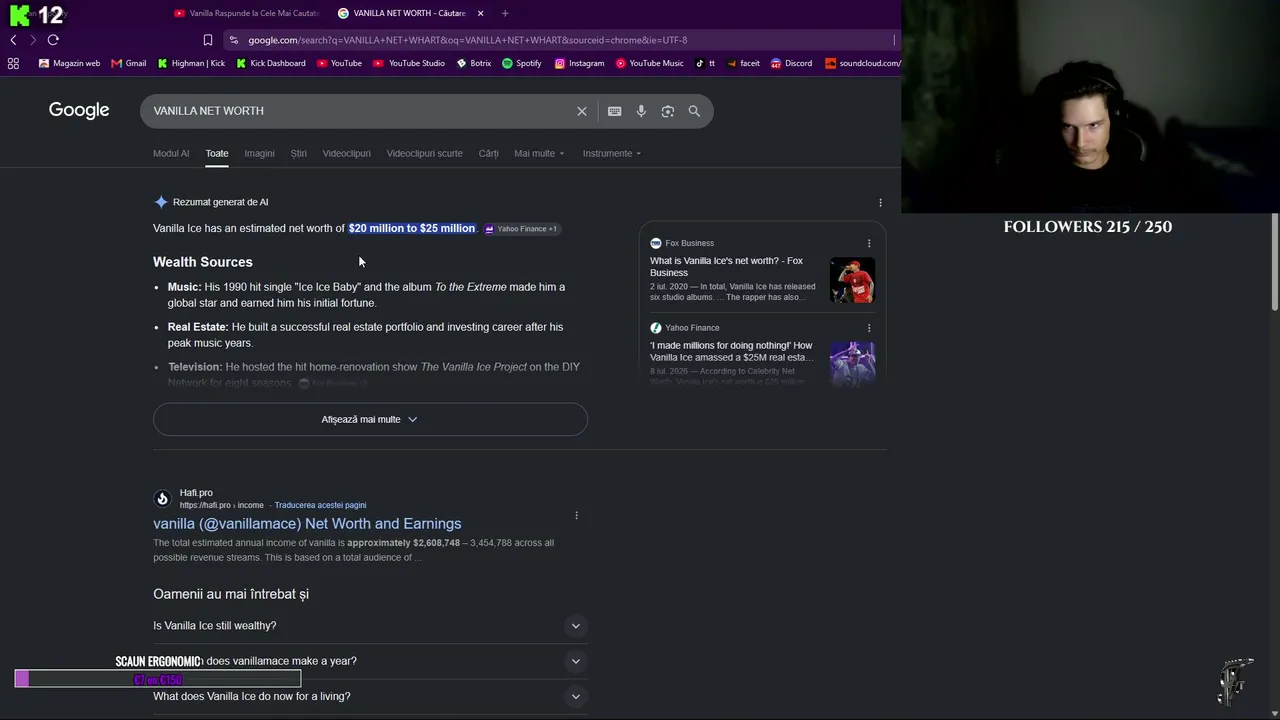Click the page vertical scrollbar
This screenshot has width=1280, height=720.
click(1275, 262)
